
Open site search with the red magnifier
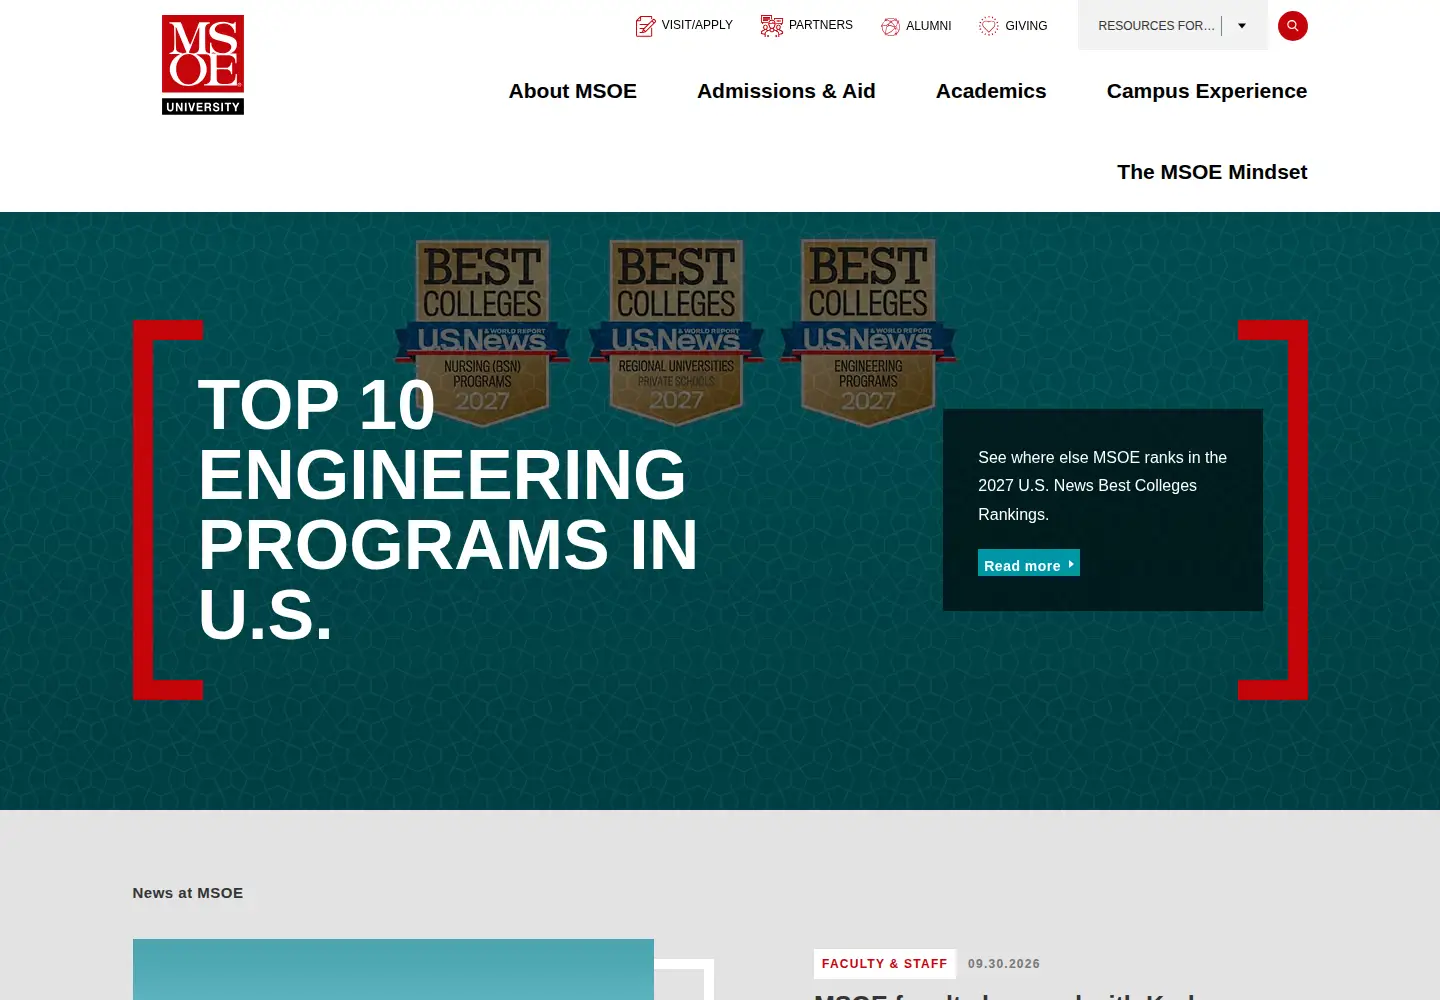click(x=1292, y=26)
